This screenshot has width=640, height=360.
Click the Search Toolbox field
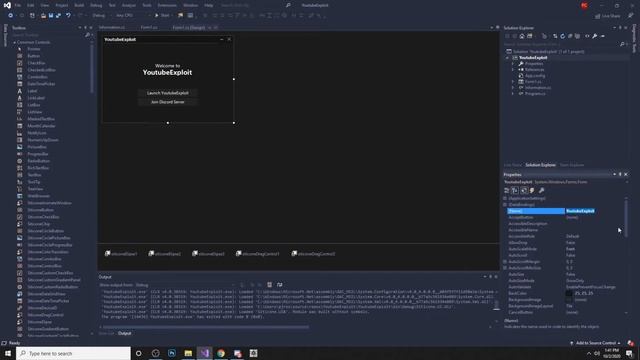tap(48, 35)
